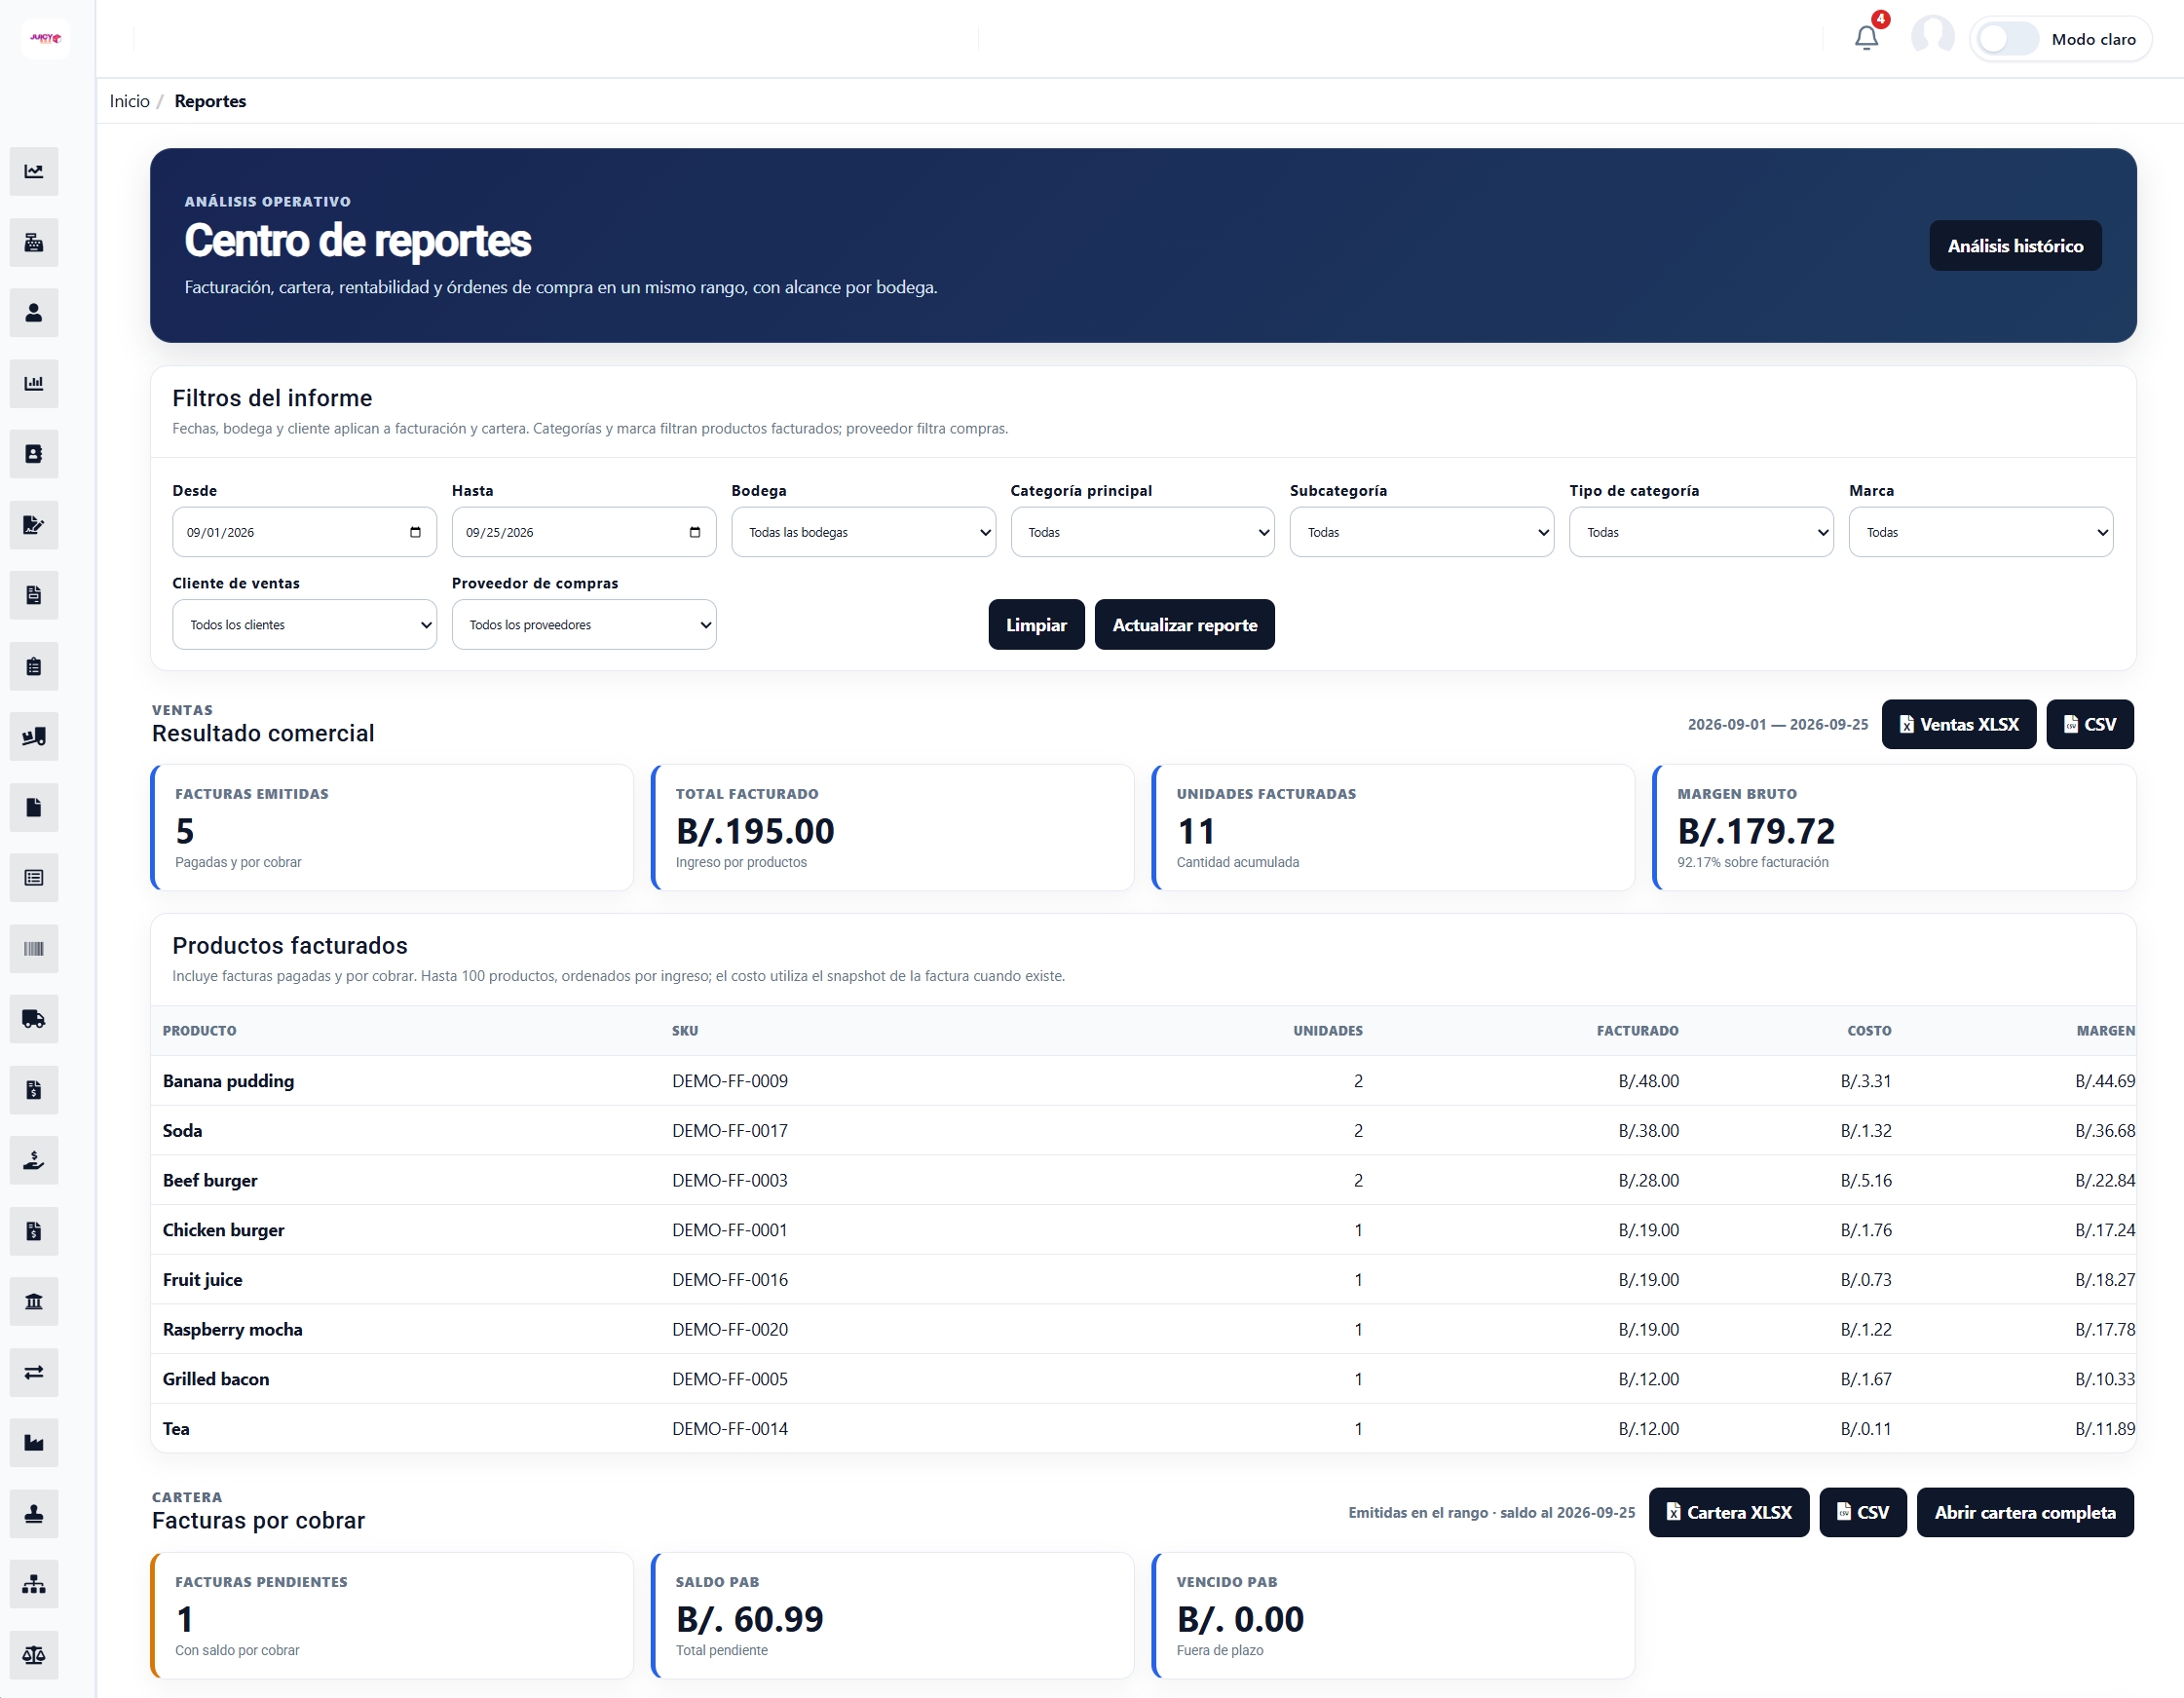Open the Proveedor de compras dropdown
The image size is (2184, 1698).
click(x=584, y=625)
